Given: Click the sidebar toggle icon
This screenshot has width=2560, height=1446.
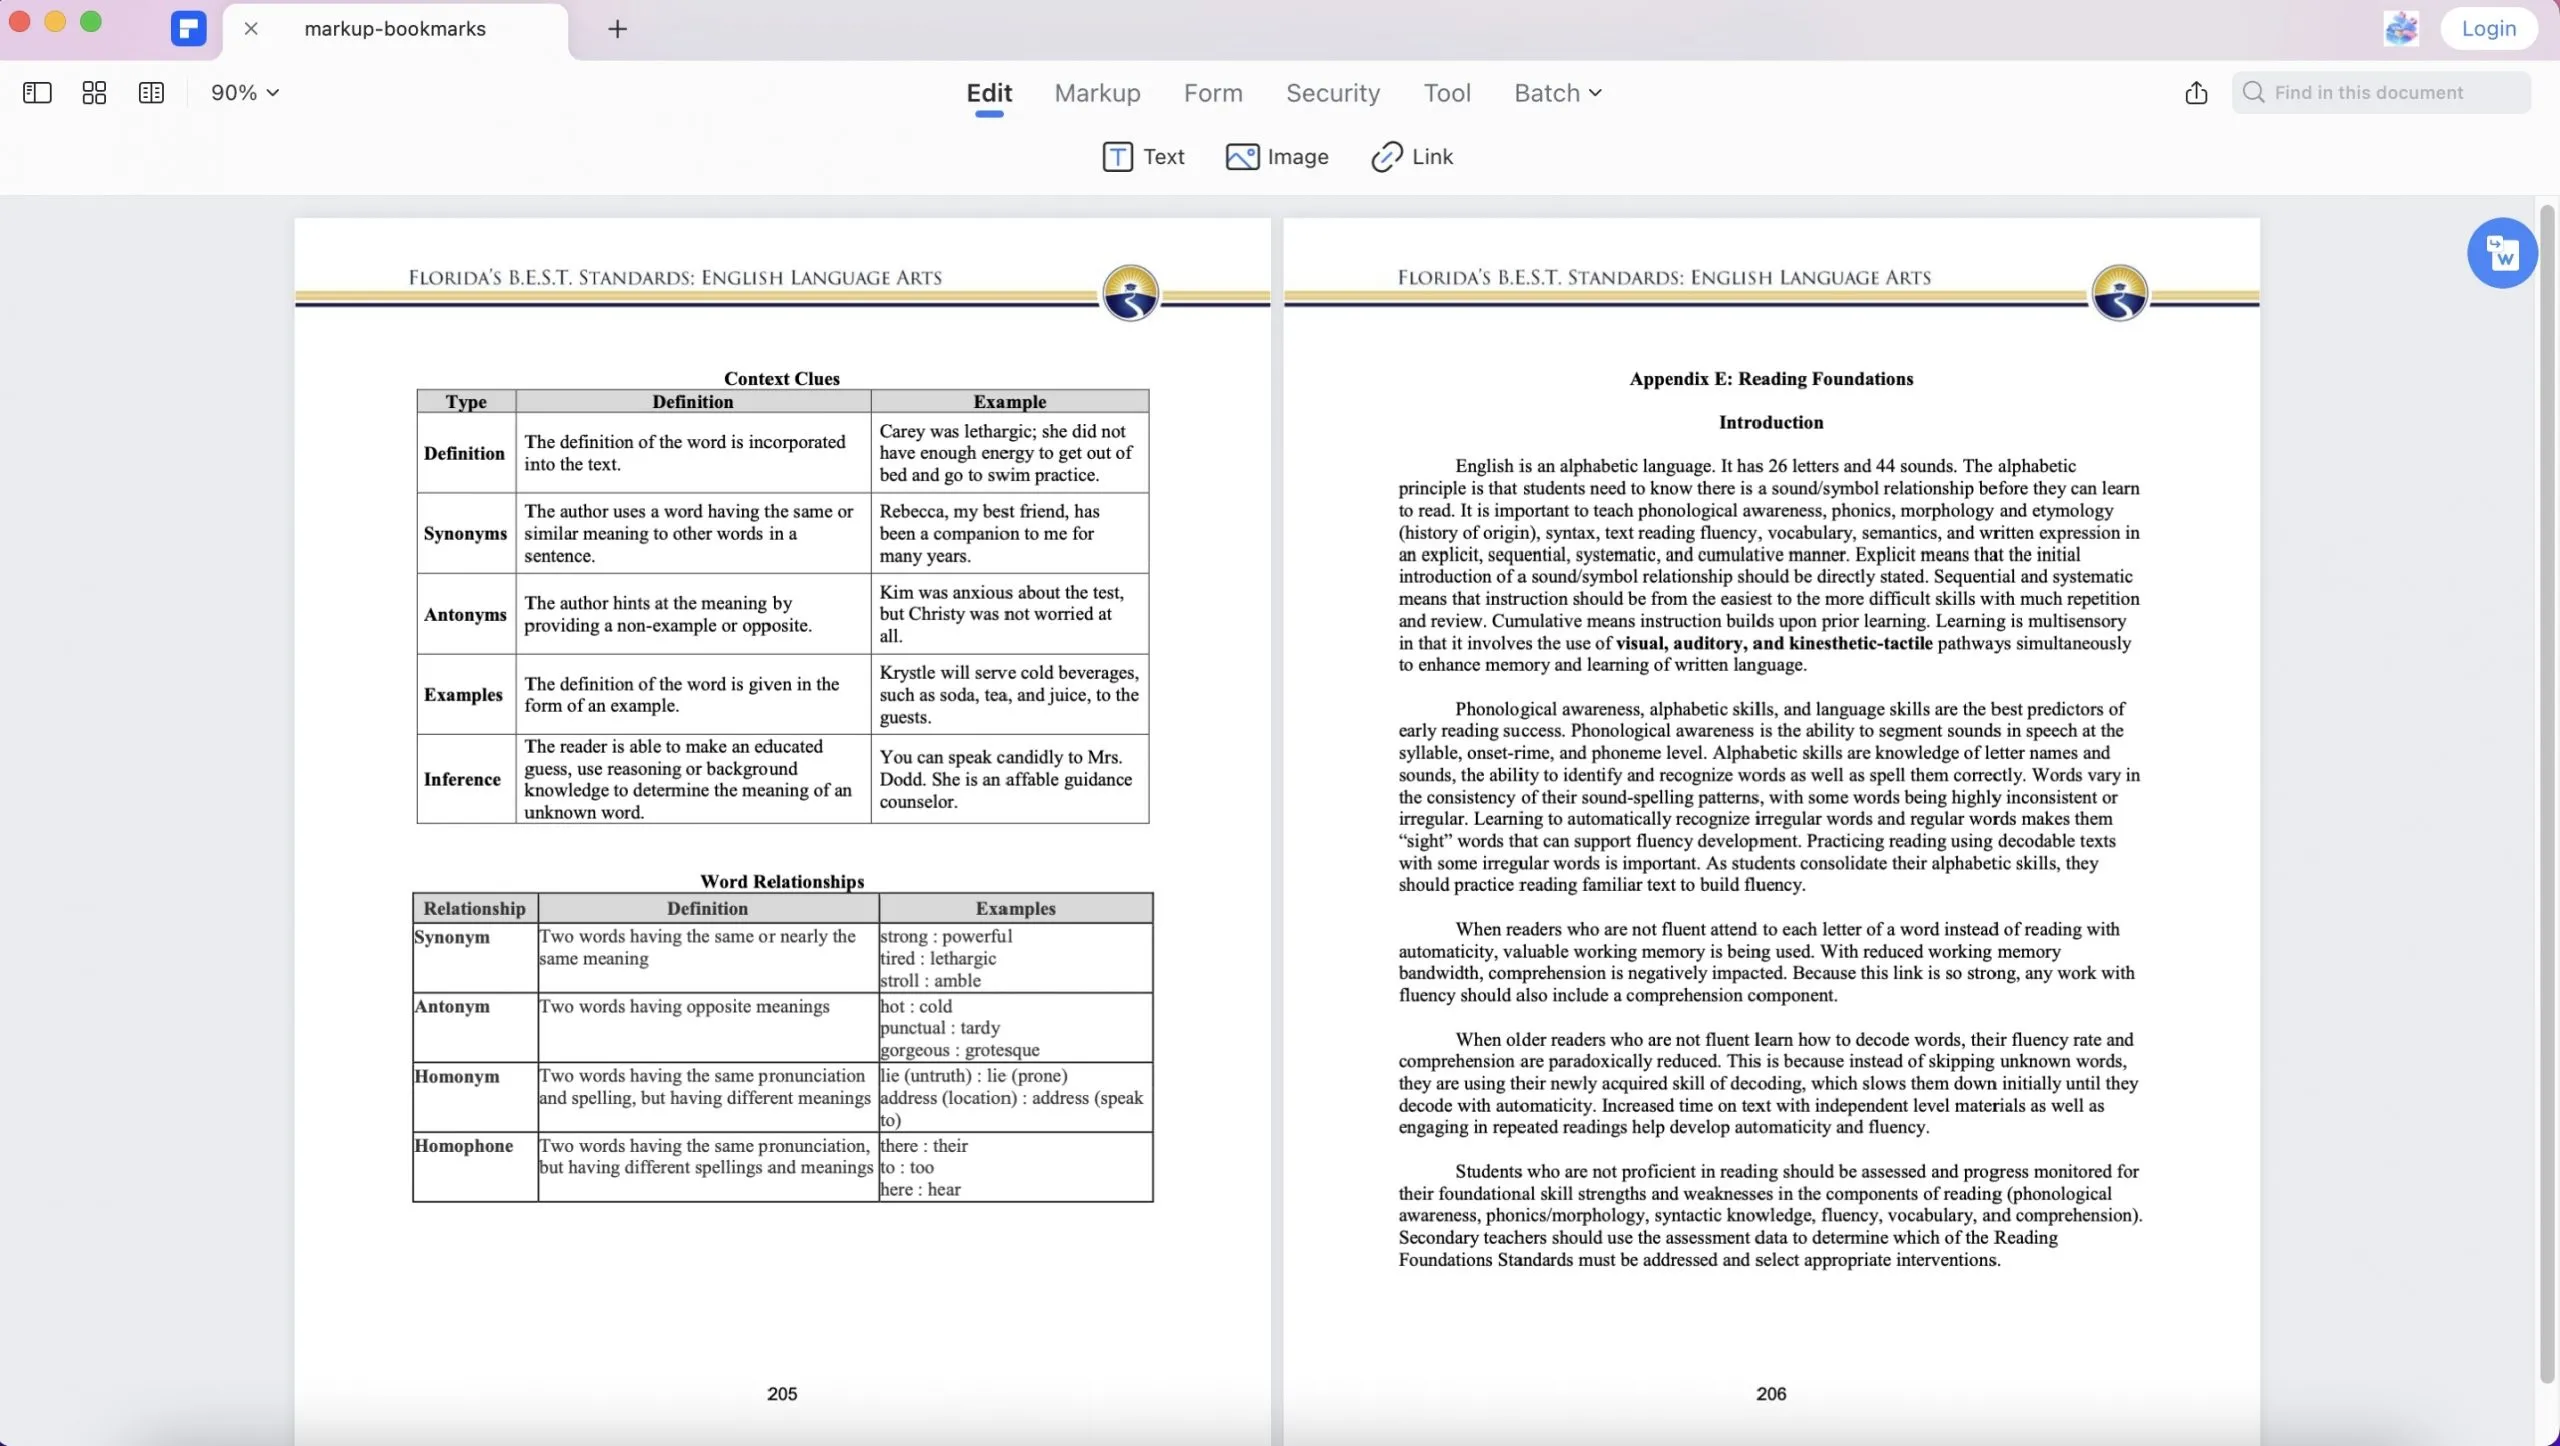Looking at the screenshot, I should pyautogui.click(x=35, y=91).
